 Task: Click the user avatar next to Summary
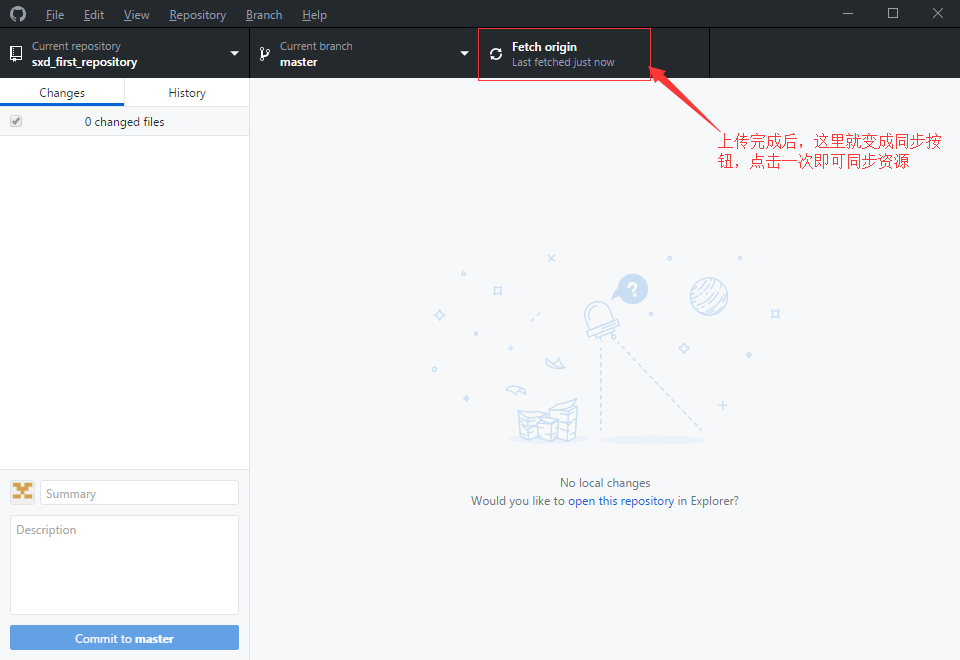tap(23, 492)
